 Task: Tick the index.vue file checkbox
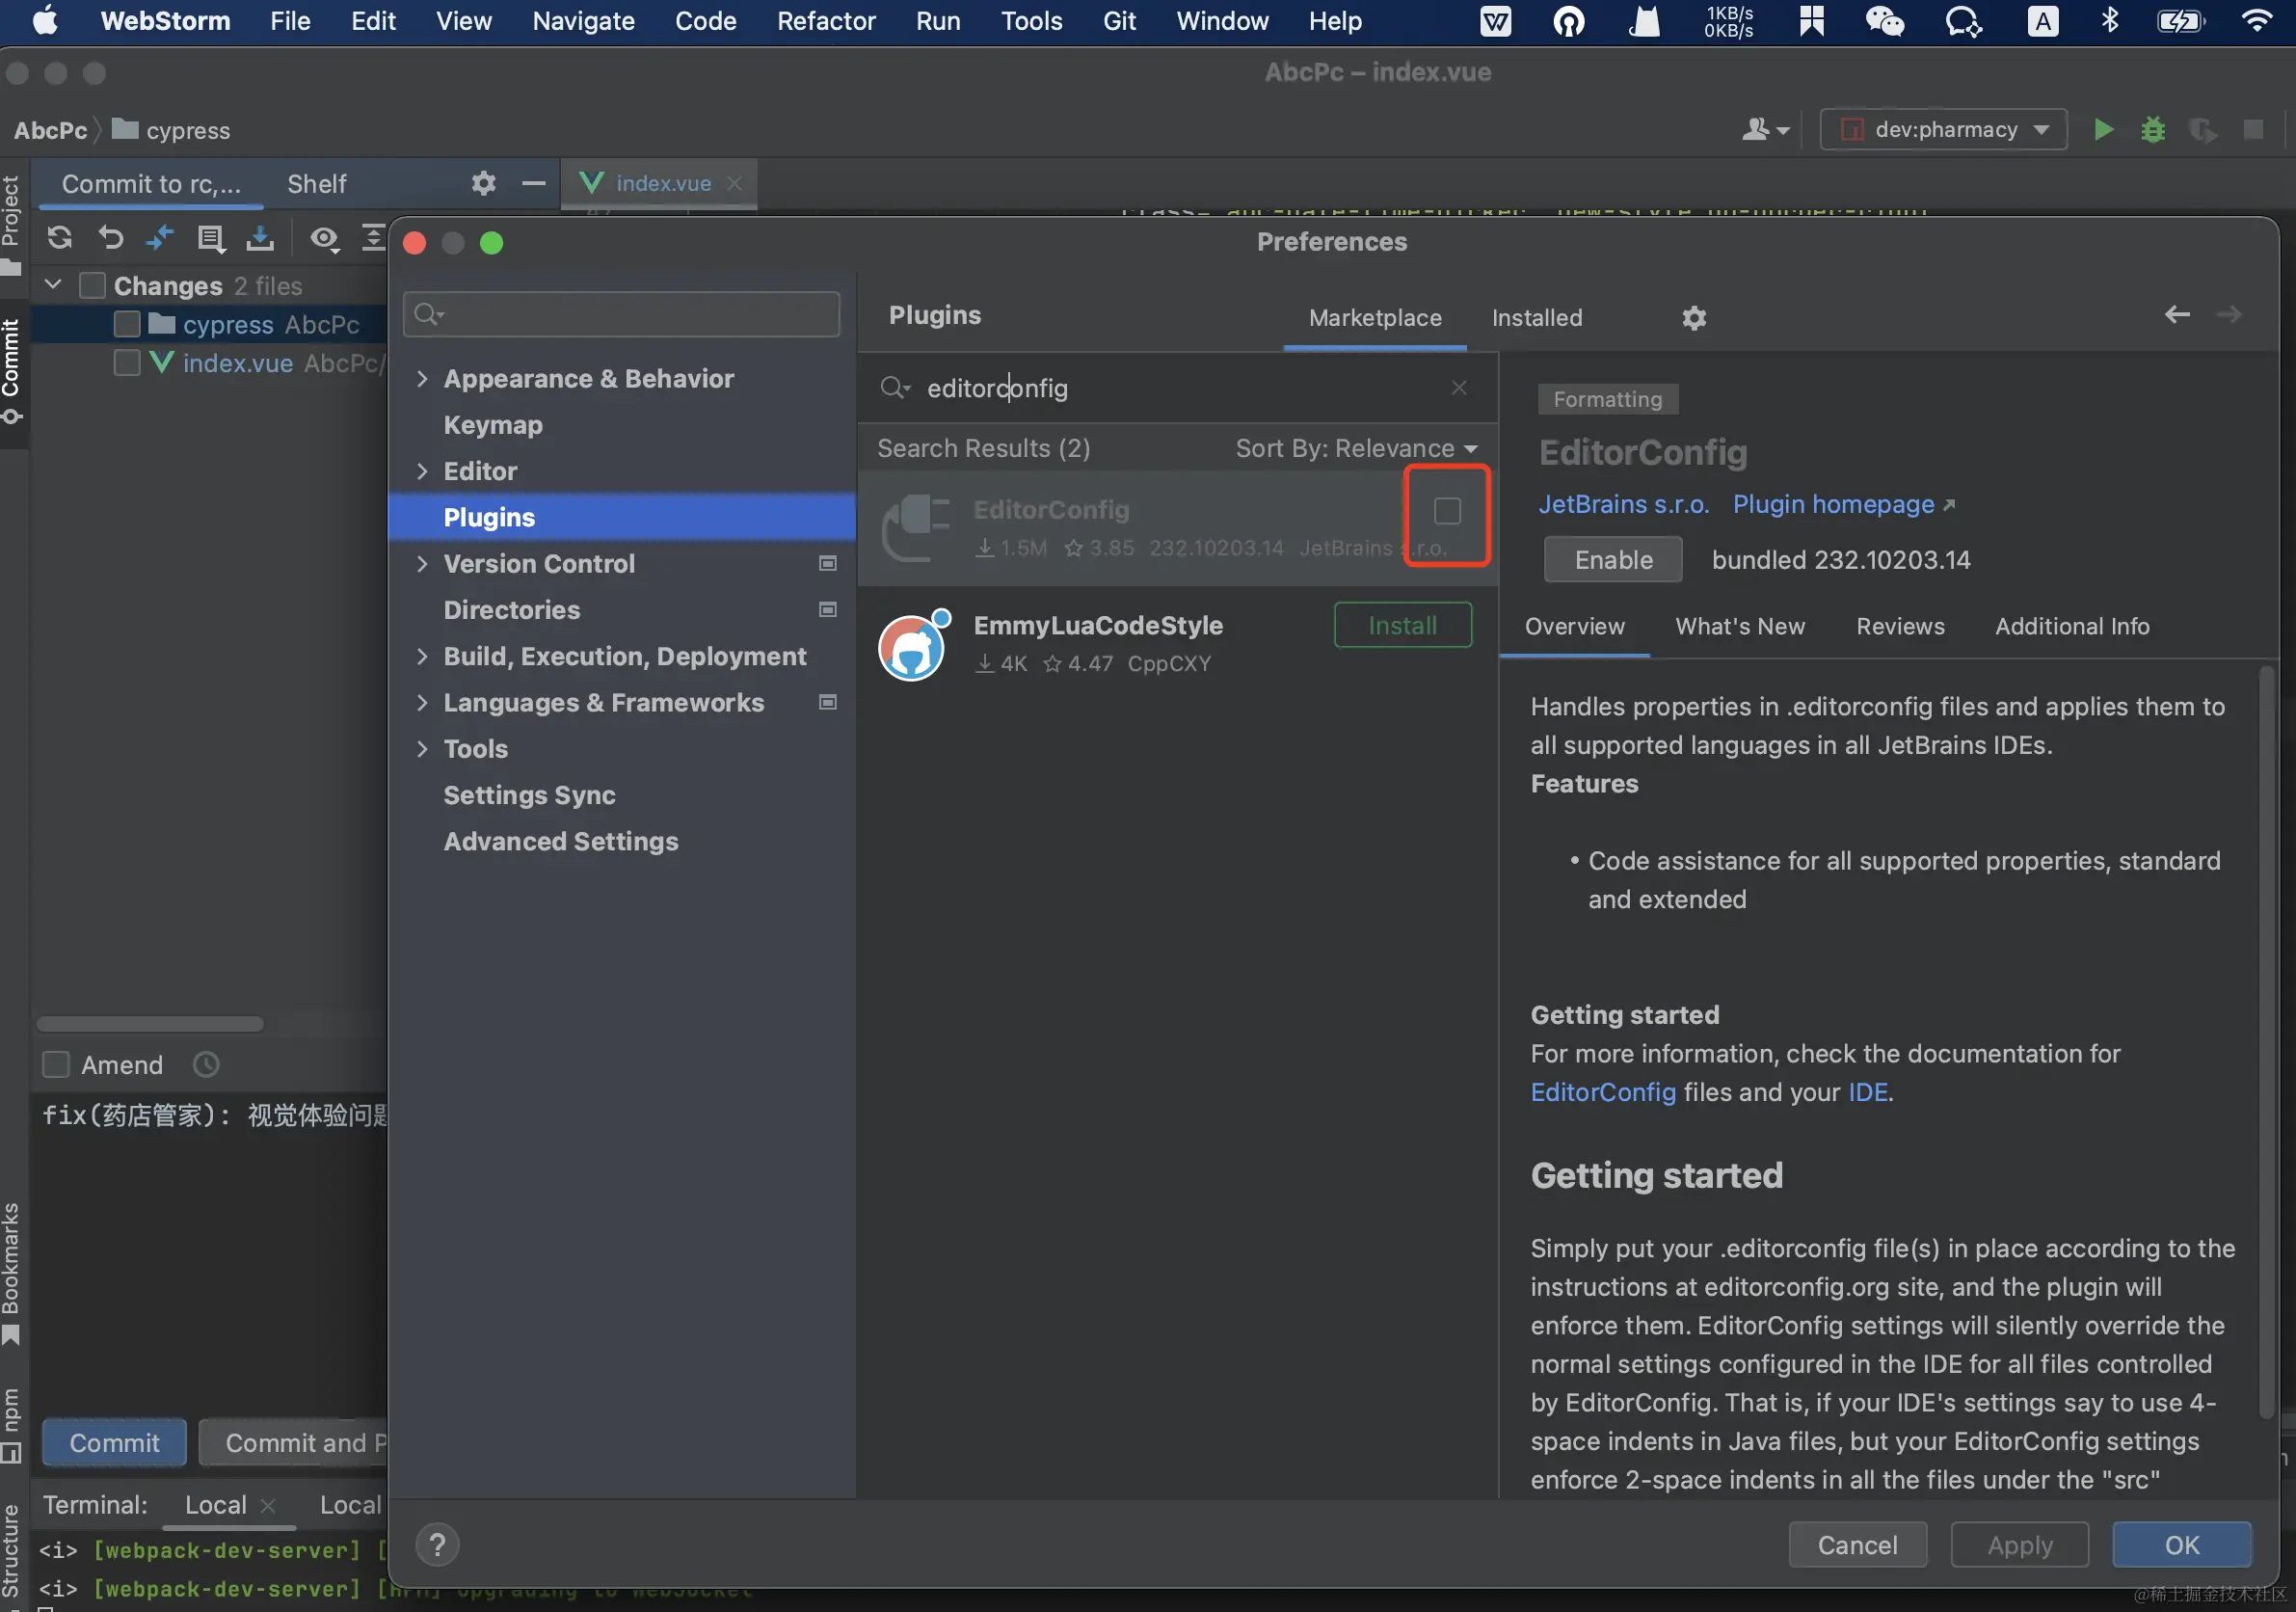(127, 363)
